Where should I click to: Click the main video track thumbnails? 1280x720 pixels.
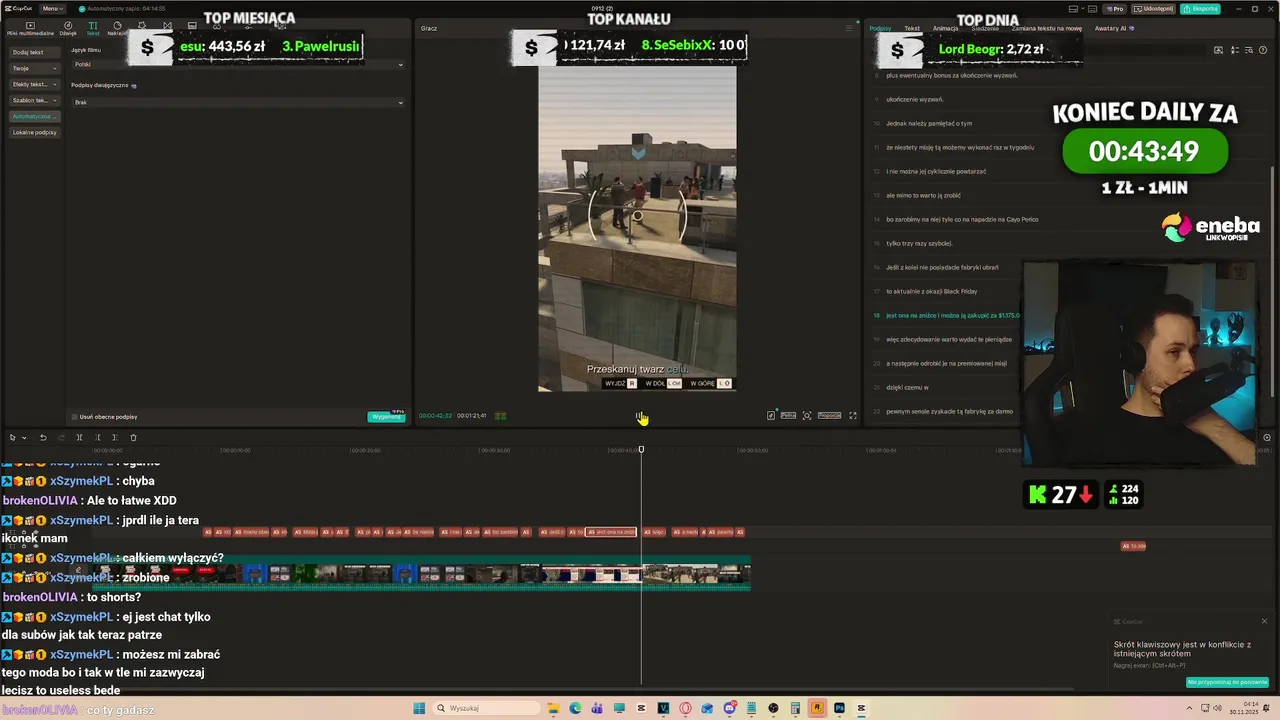[420, 573]
